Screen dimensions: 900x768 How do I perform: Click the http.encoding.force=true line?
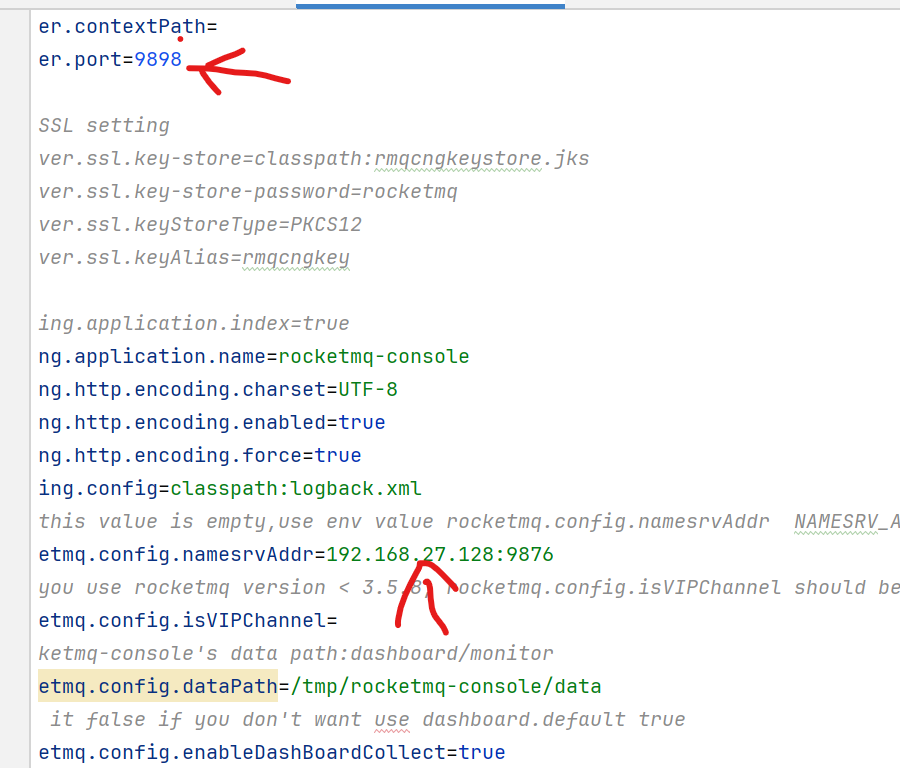coord(200,456)
